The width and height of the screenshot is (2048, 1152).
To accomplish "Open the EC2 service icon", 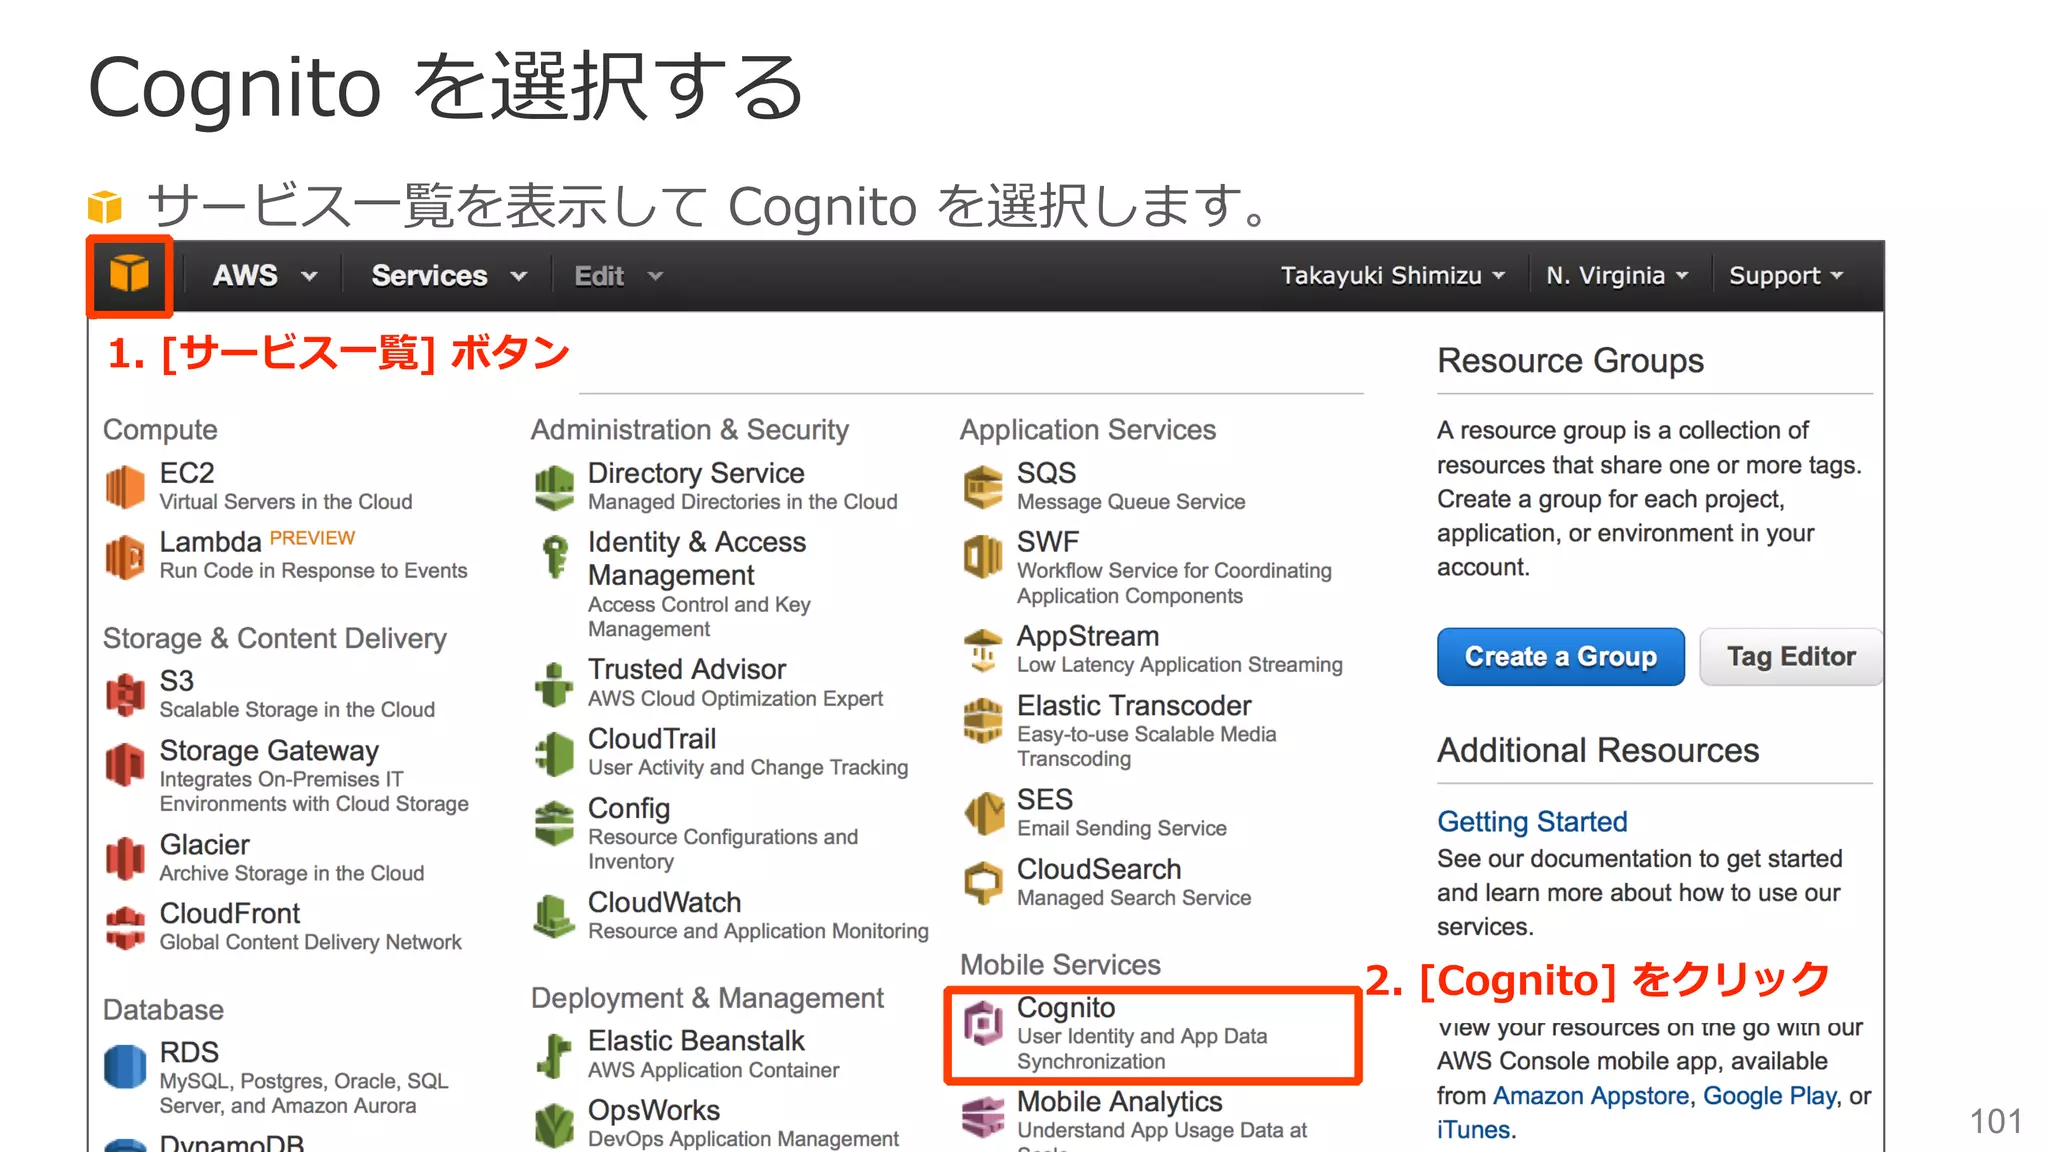I will tap(125, 487).
